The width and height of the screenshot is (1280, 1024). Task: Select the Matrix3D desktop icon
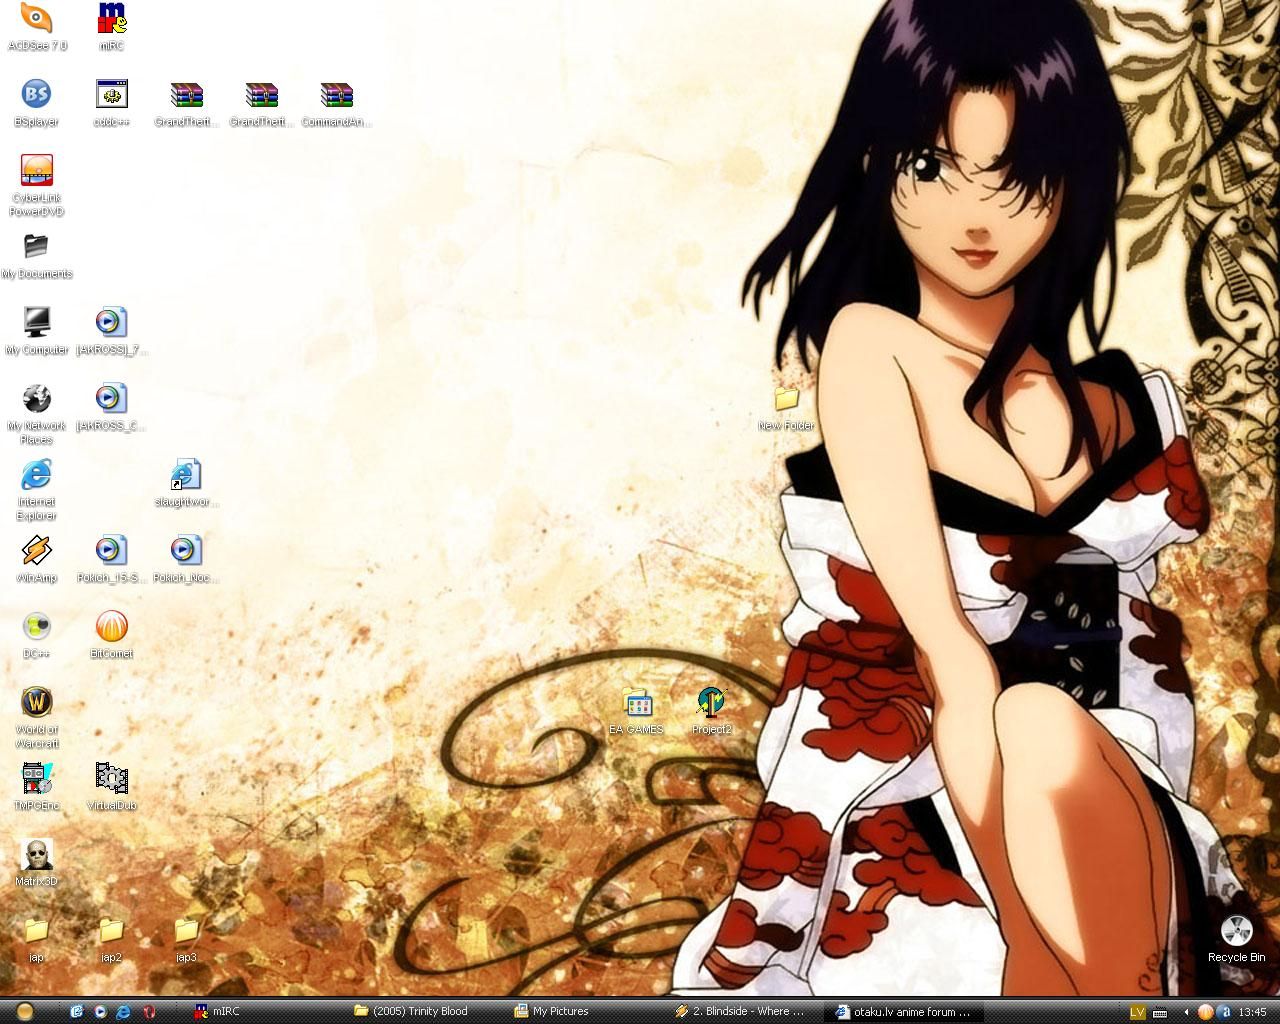(36, 863)
